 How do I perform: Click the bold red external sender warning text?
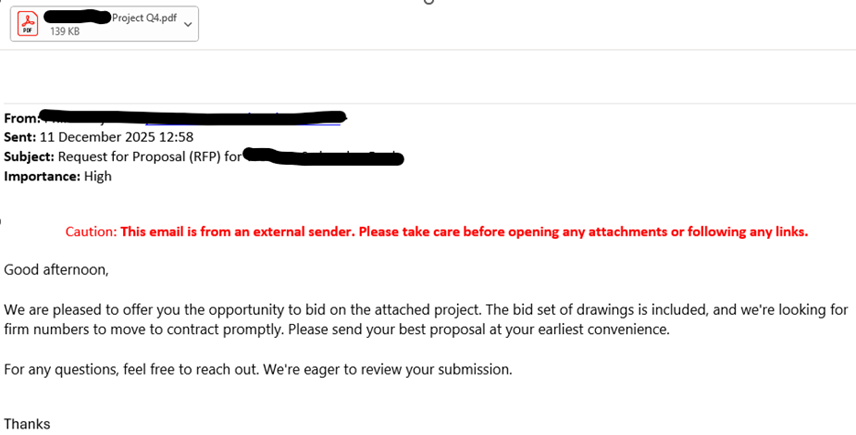tap(464, 232)
